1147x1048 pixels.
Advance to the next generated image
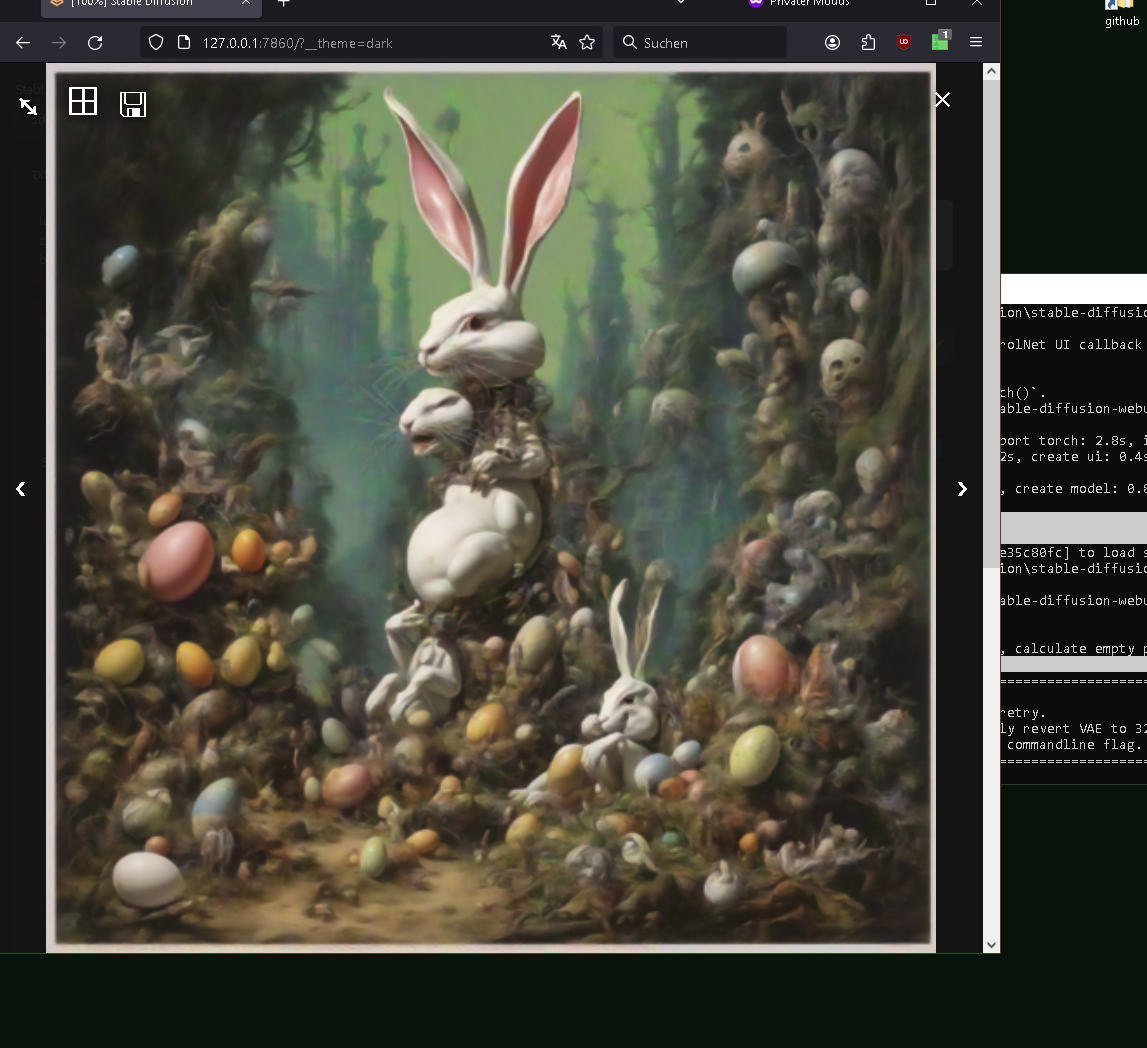[x=962, y=489]
